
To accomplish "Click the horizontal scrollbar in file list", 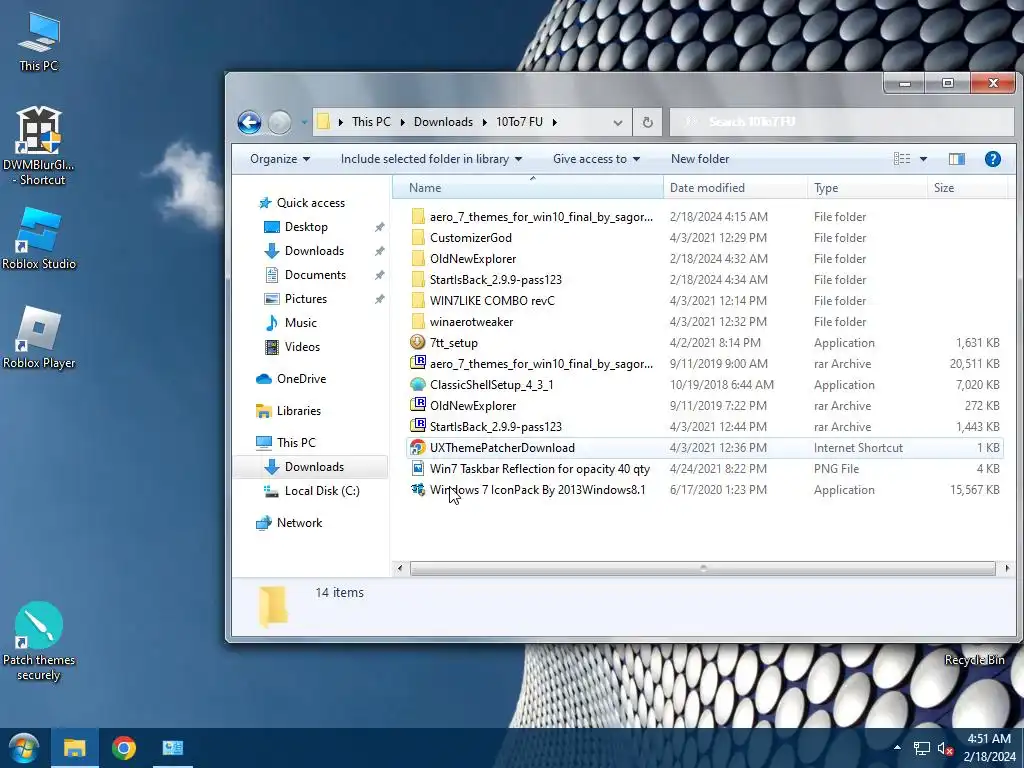I will pos(703,569).
